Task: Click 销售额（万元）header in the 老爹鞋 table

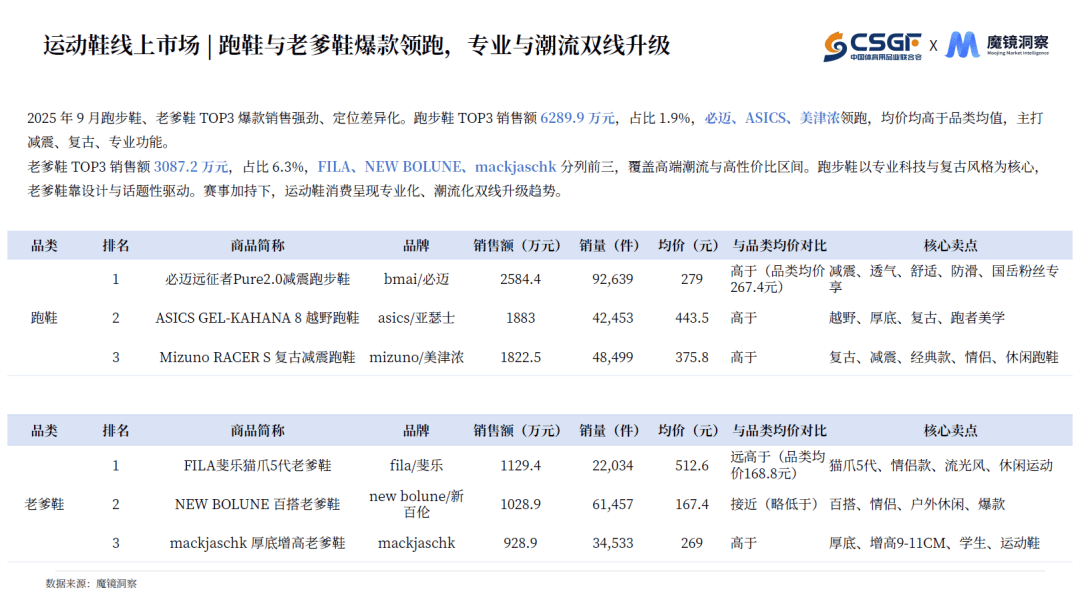Action: point(517,430)
